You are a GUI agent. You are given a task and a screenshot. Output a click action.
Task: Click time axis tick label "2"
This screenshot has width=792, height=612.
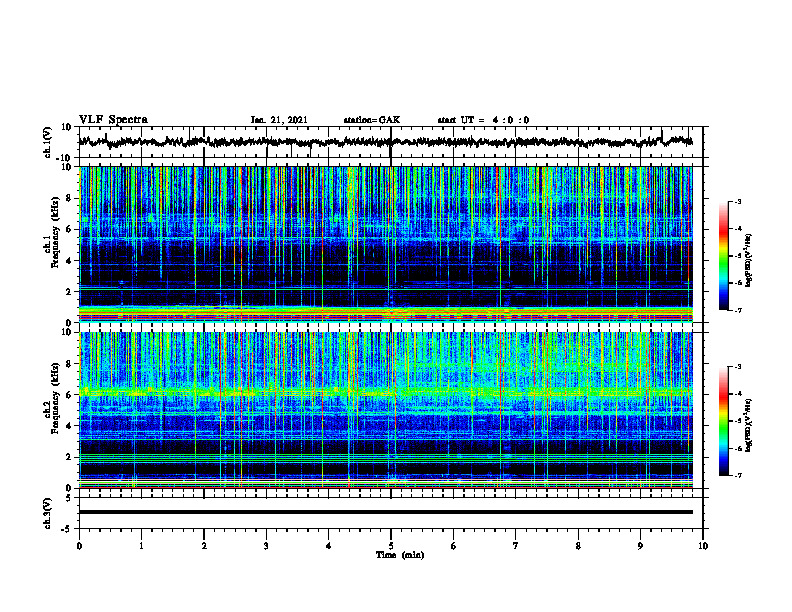[204, 546]
